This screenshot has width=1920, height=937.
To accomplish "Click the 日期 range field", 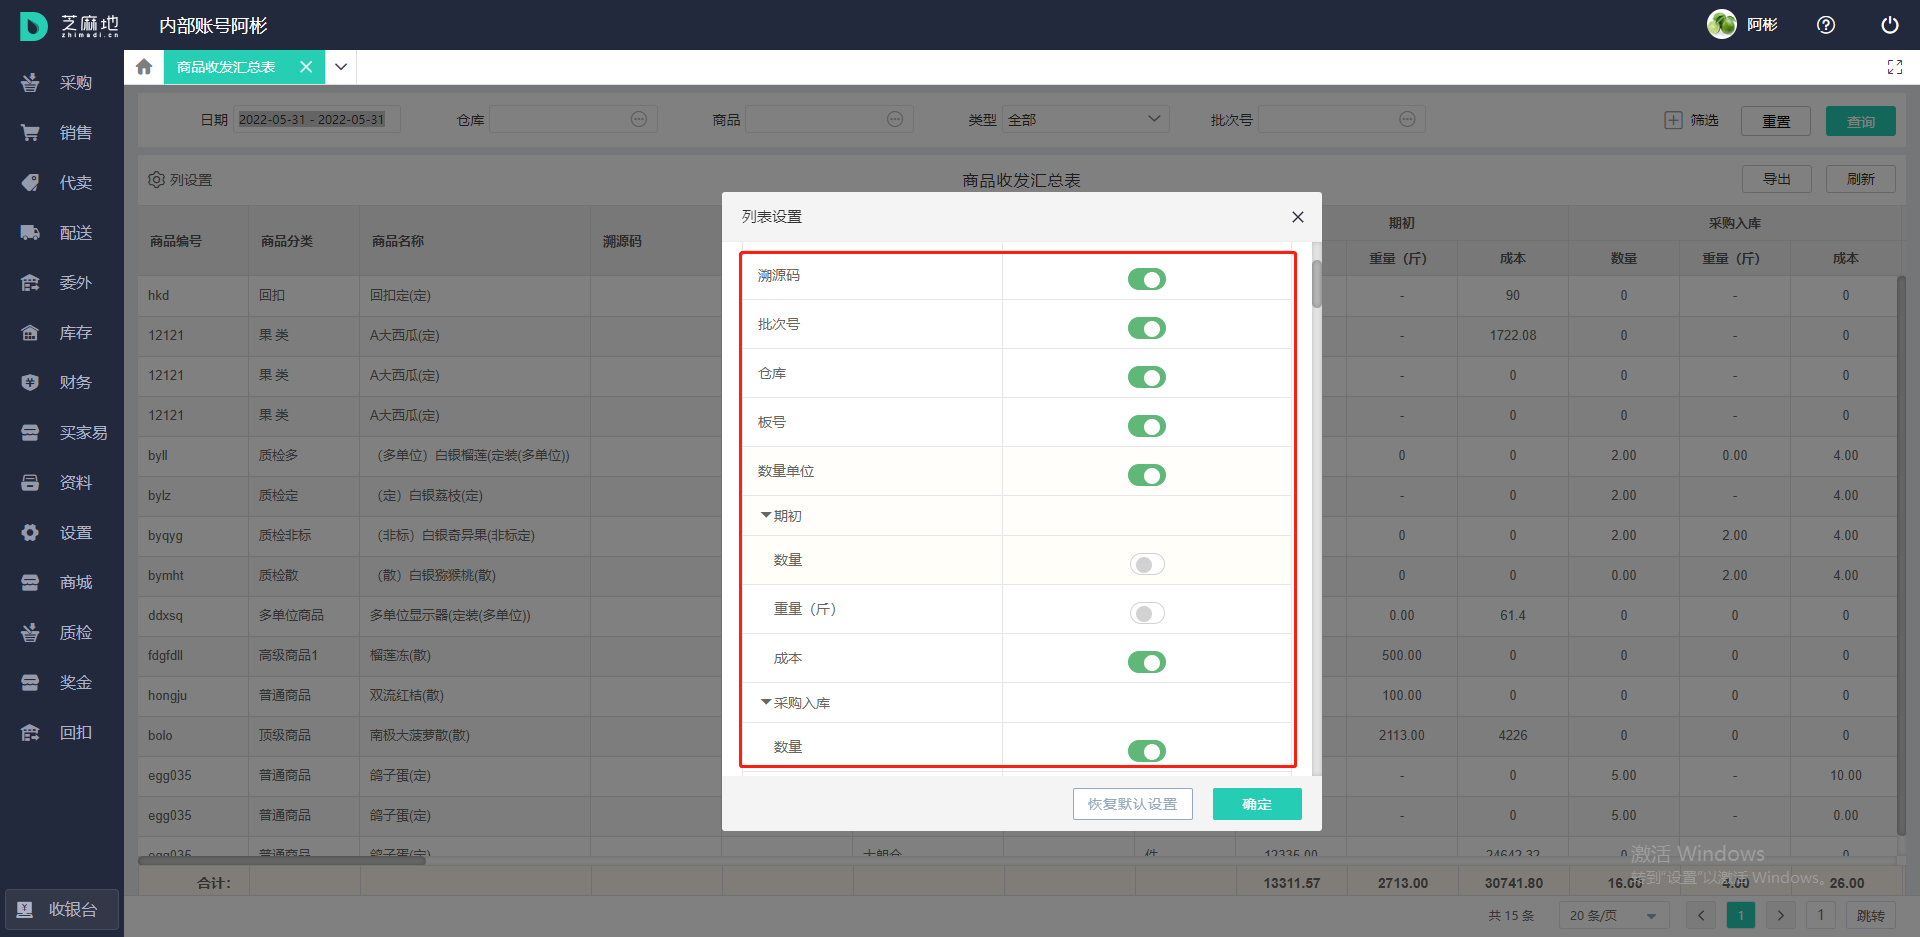I will 316,119.
